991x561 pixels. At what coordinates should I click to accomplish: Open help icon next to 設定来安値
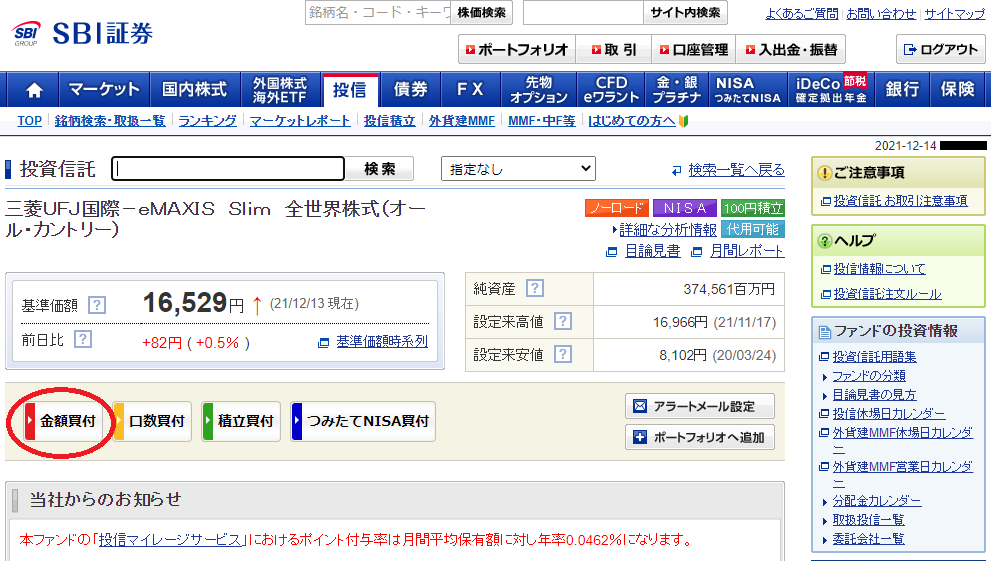coord(562,354)
